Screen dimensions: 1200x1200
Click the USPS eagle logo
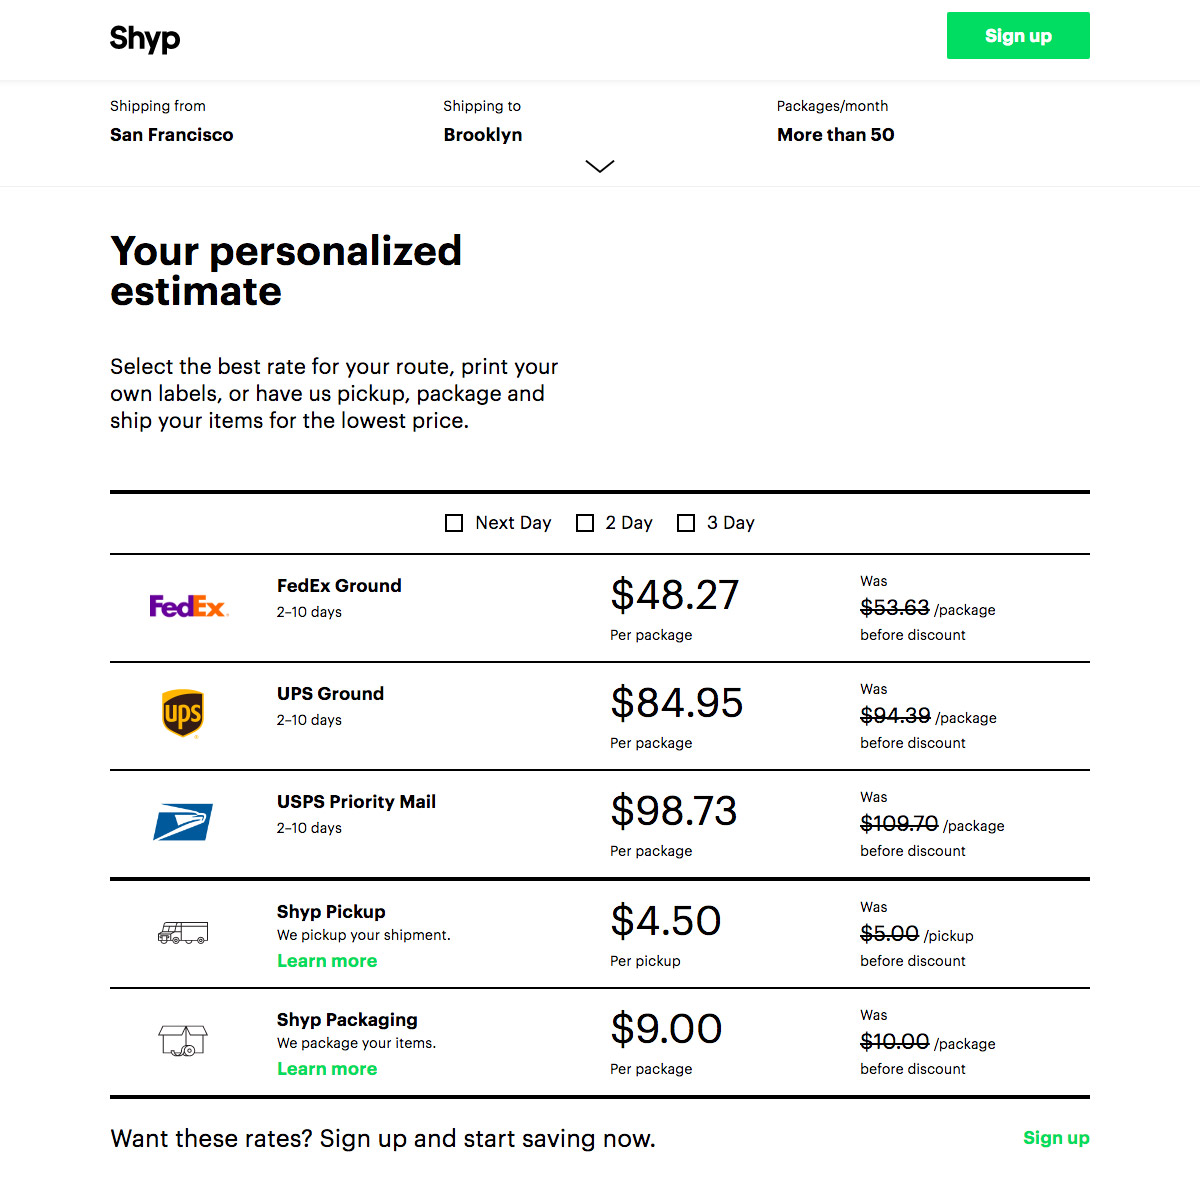point(183,822)
